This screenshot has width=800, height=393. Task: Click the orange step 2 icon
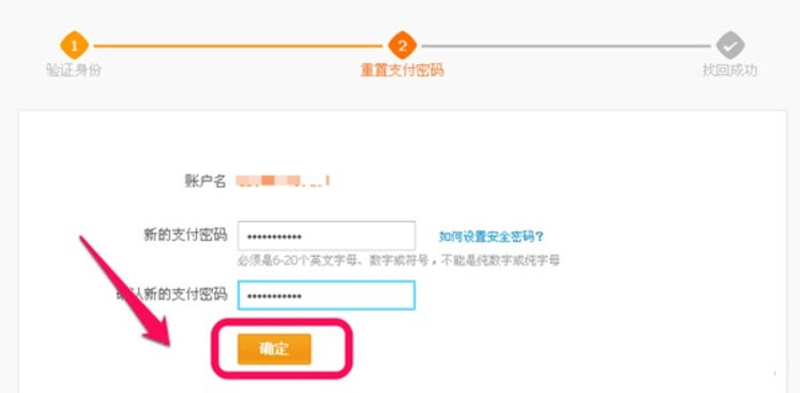[402, 45]
